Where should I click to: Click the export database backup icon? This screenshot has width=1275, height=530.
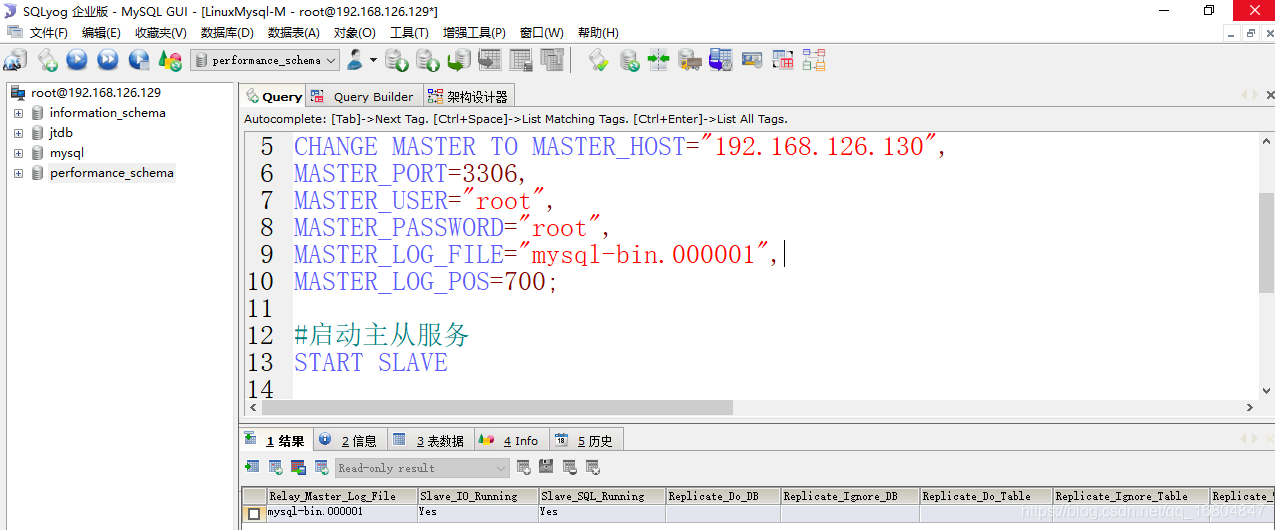[428, 60]
